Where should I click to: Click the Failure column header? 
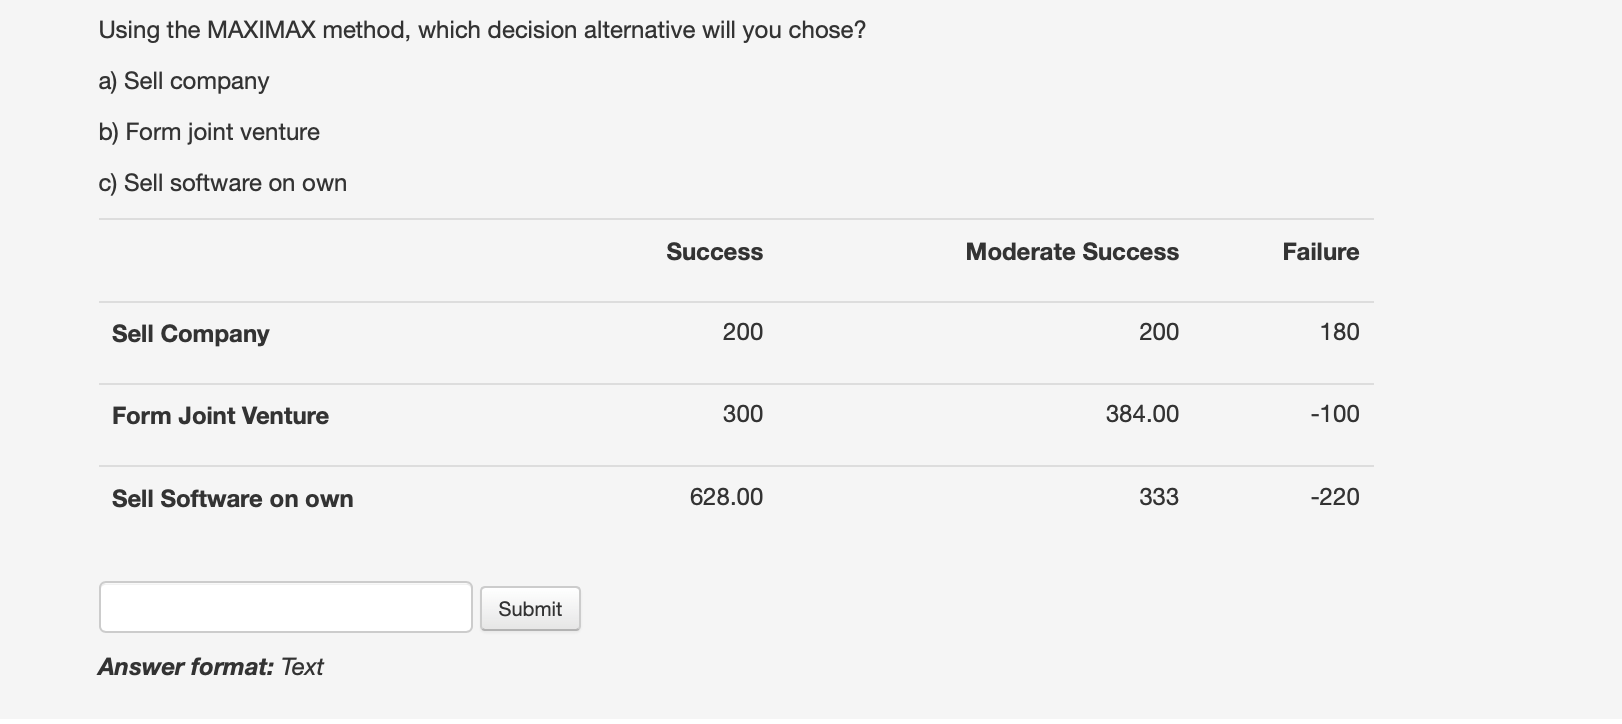click(1320, 252)
